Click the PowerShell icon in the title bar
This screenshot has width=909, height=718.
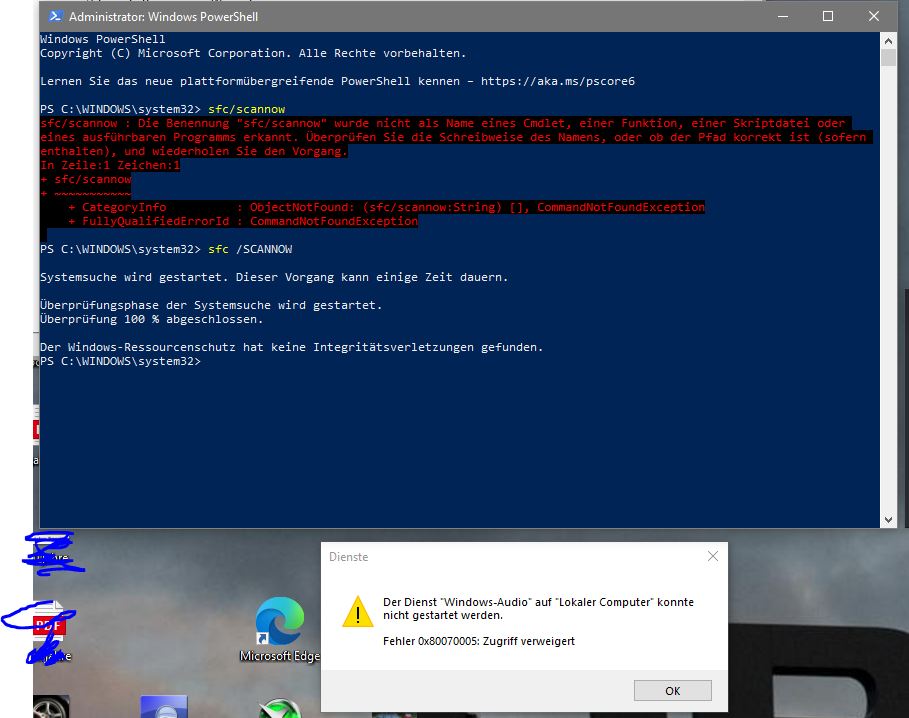coord(56,16)
